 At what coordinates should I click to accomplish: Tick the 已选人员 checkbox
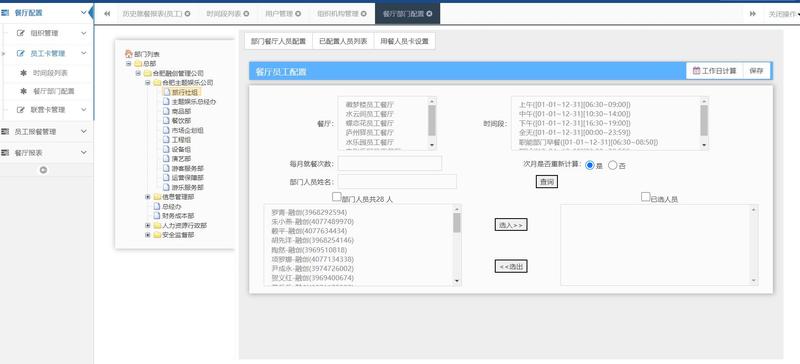[645, 197]
